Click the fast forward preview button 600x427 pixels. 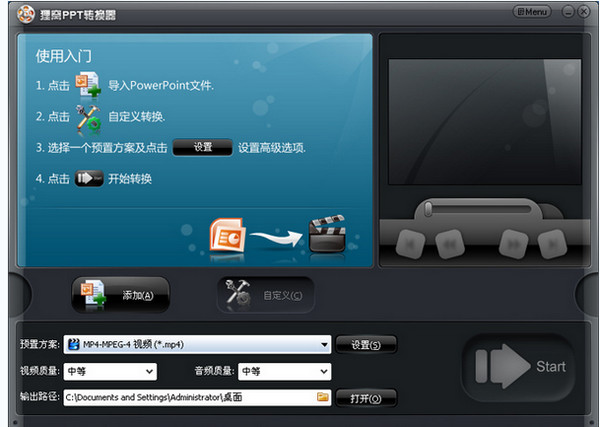(x=514, y=244)
